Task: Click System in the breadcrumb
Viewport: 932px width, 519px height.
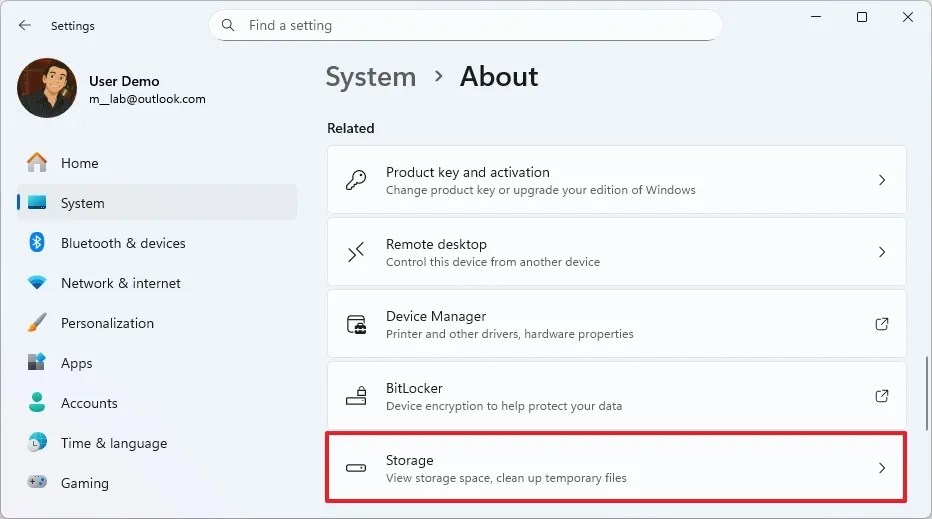Action: point(371,77)
